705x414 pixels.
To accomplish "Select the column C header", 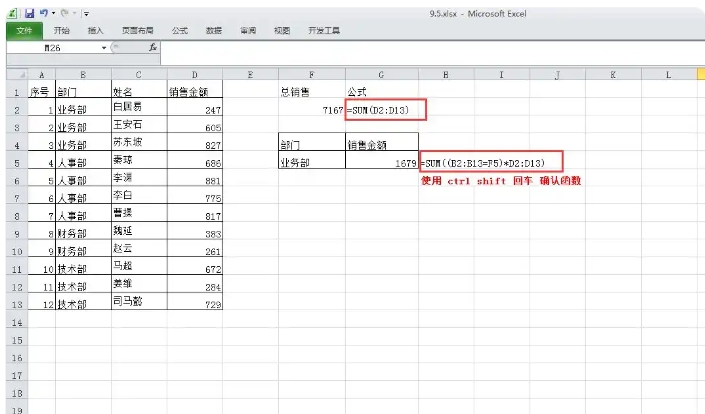I will (139, 75).
